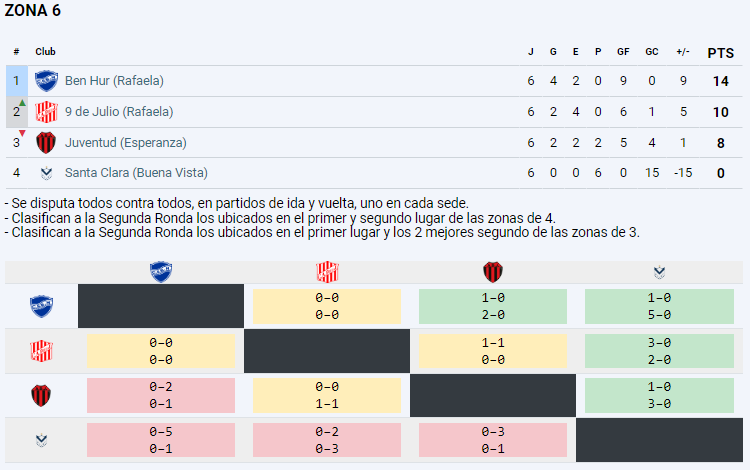Click green up arrow beside position 2
The height and width of the screenshot is (470, 750).
[x=22, y=103]
